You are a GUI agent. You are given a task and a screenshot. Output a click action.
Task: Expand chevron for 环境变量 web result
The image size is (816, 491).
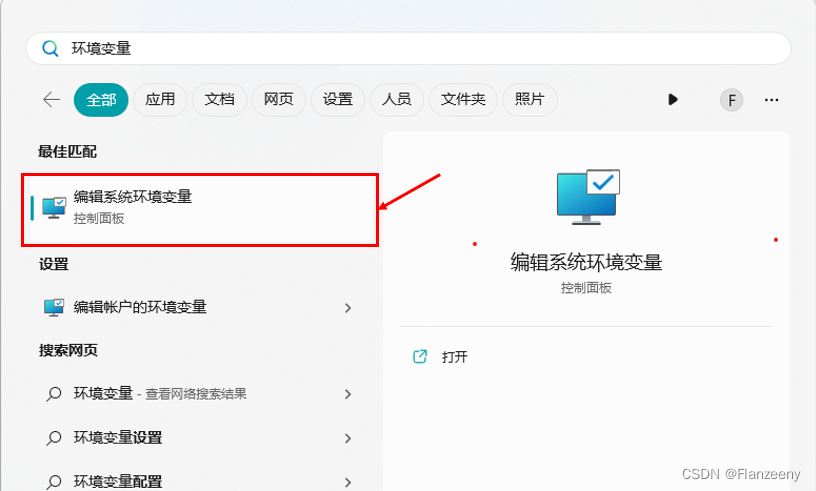click(x=348, y=395)
